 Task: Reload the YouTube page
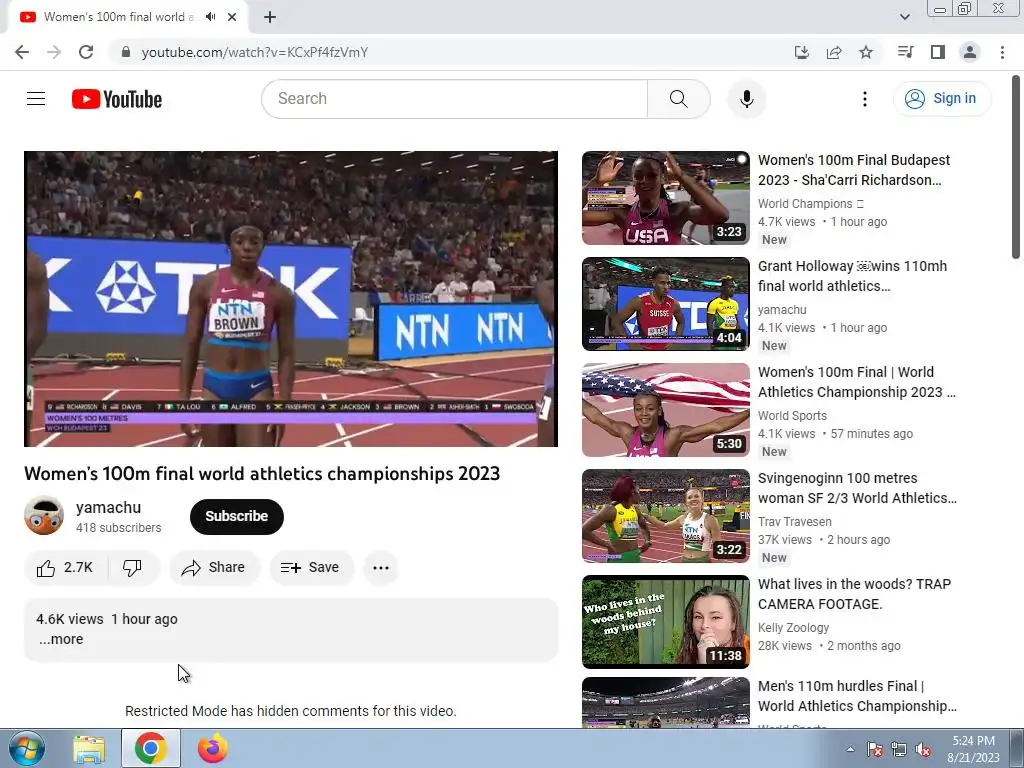tap(86, 52)
